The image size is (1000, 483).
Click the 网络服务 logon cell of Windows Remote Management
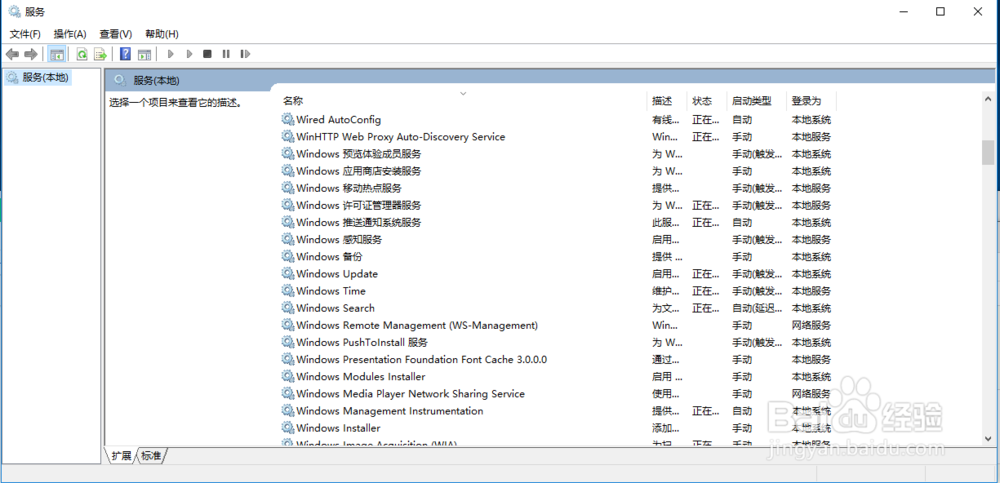pyautogui.click(x=811, y=325)
